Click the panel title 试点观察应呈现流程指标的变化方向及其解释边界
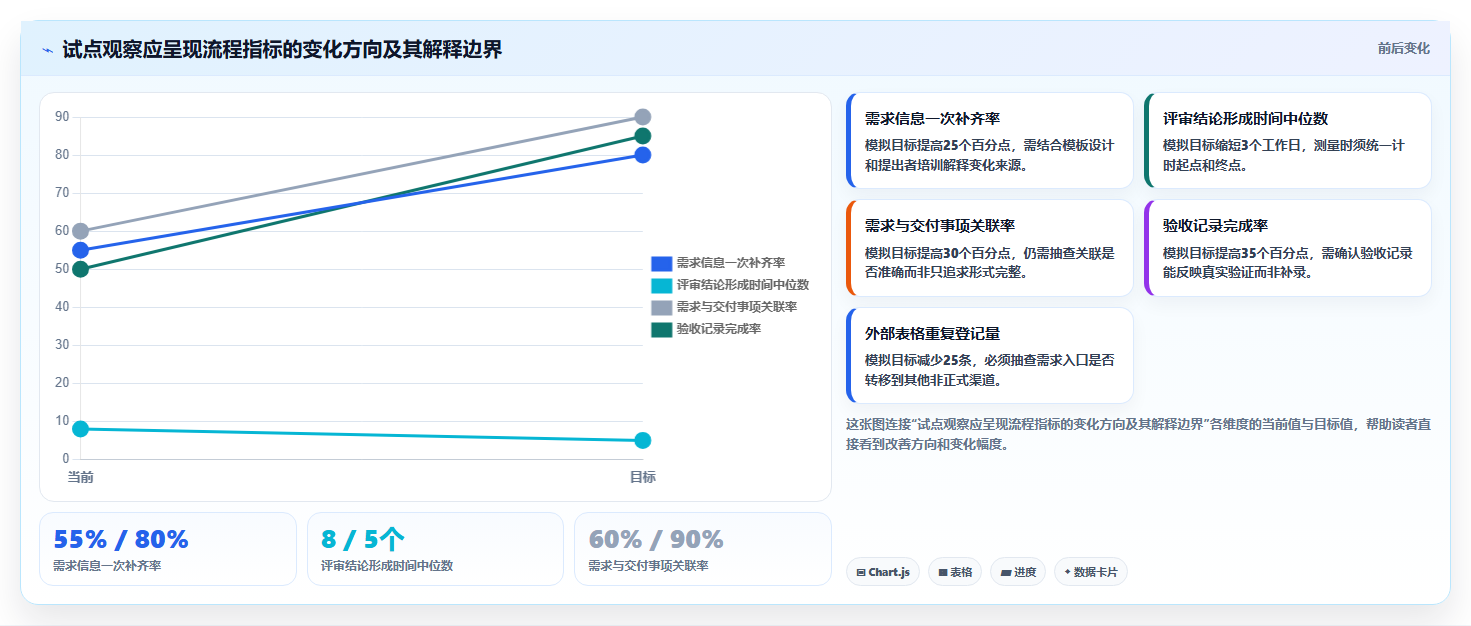This screenshot has height=626, width=1471. pyautogui.click(x=282, y=49)
